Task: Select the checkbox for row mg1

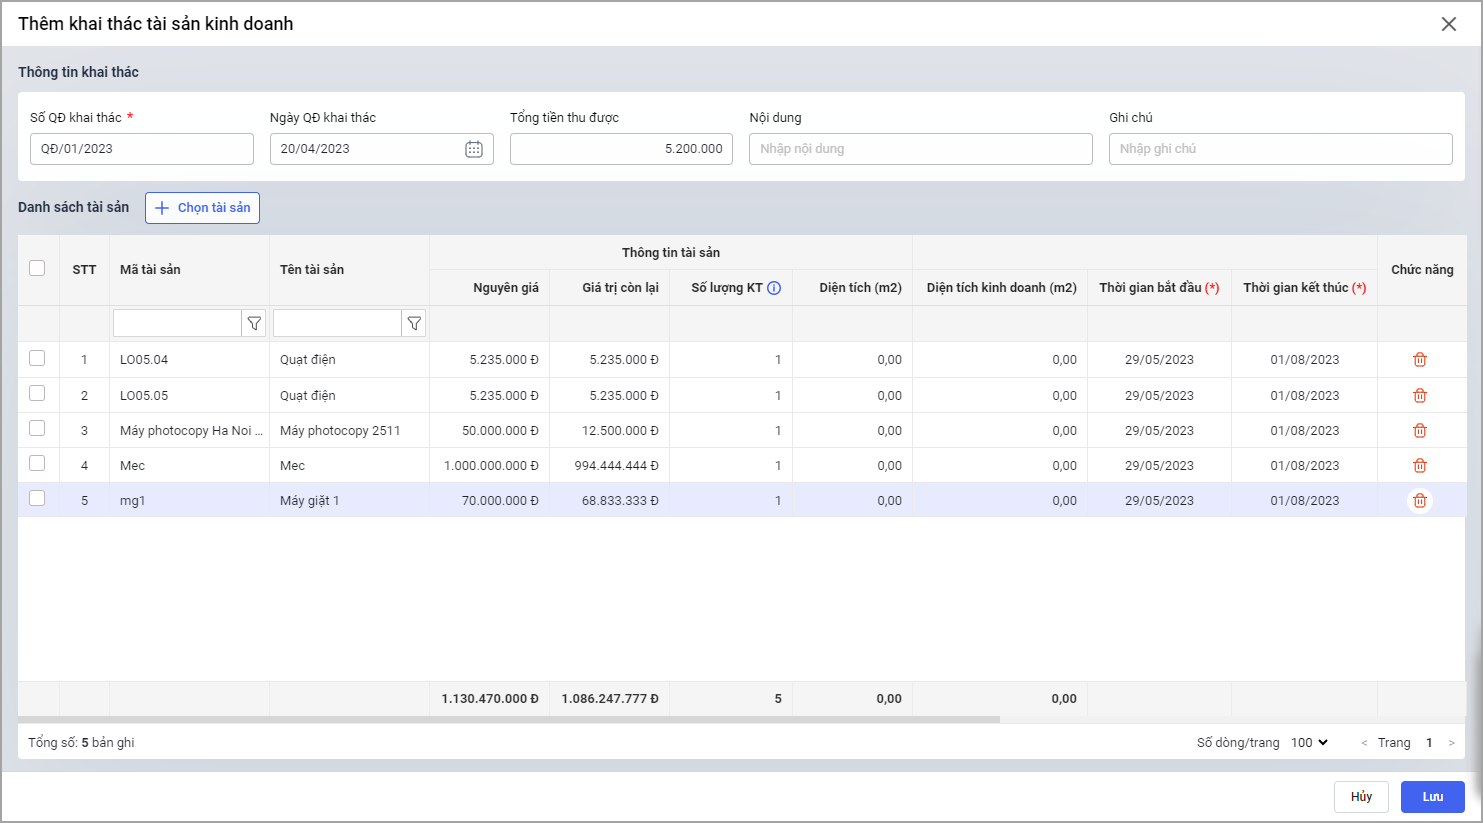Action: pos(37,499)
